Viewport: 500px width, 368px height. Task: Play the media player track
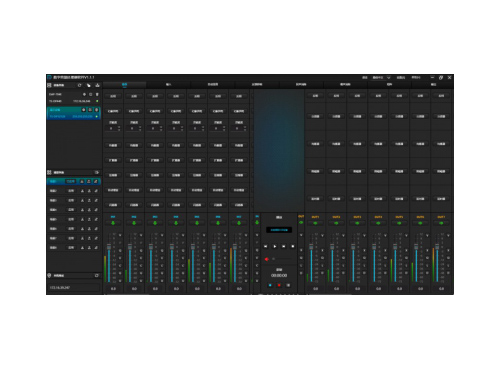tap(275, 246)
